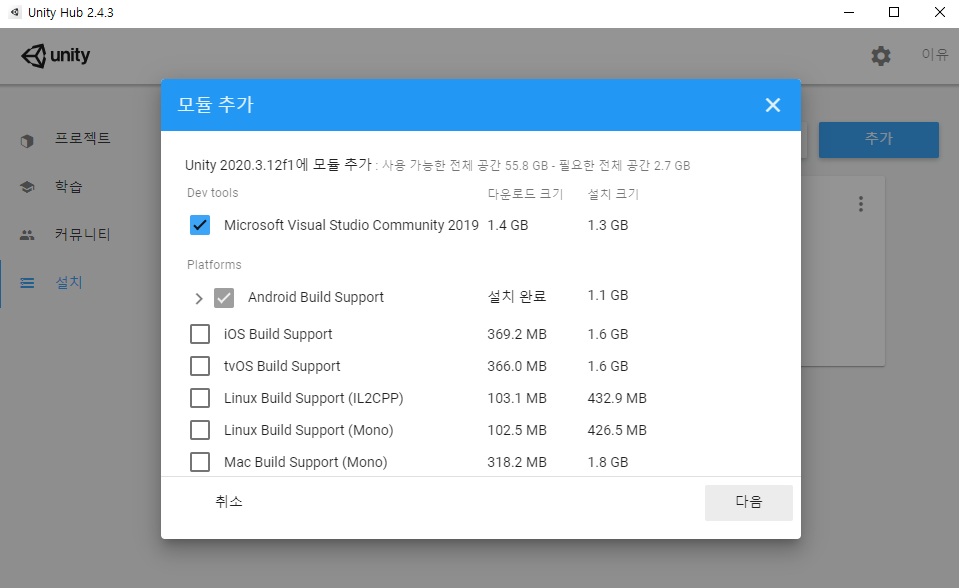This screenshot has height=588, width=959.
Task: Click the iOS Build Support label
Action: [278, 334]
